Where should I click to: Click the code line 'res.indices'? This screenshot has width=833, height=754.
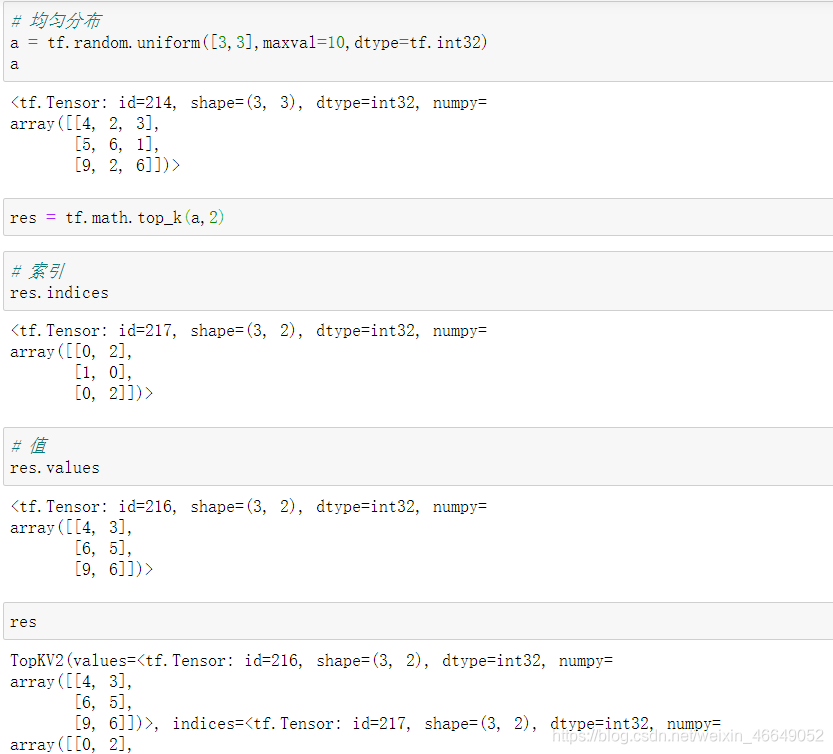(59, 293)
